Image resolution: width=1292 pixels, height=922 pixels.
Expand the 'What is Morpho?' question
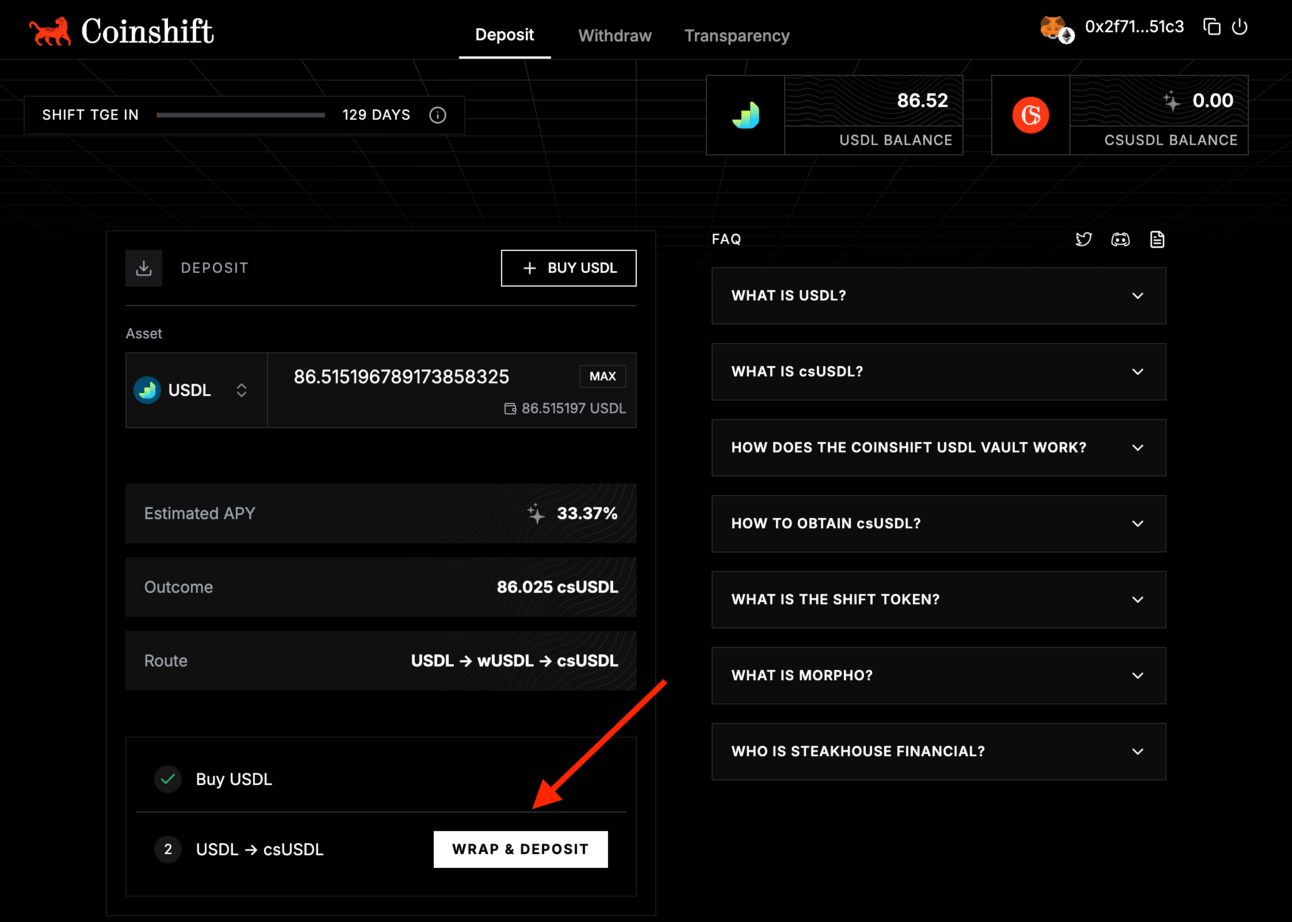coord(939,676)
